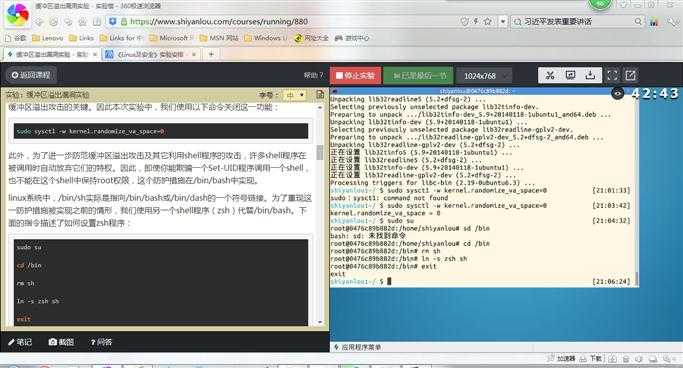This screenshot has width=683, height=368.
Task: Click the scissors clipboard tool icon
Action: [550, 75]
